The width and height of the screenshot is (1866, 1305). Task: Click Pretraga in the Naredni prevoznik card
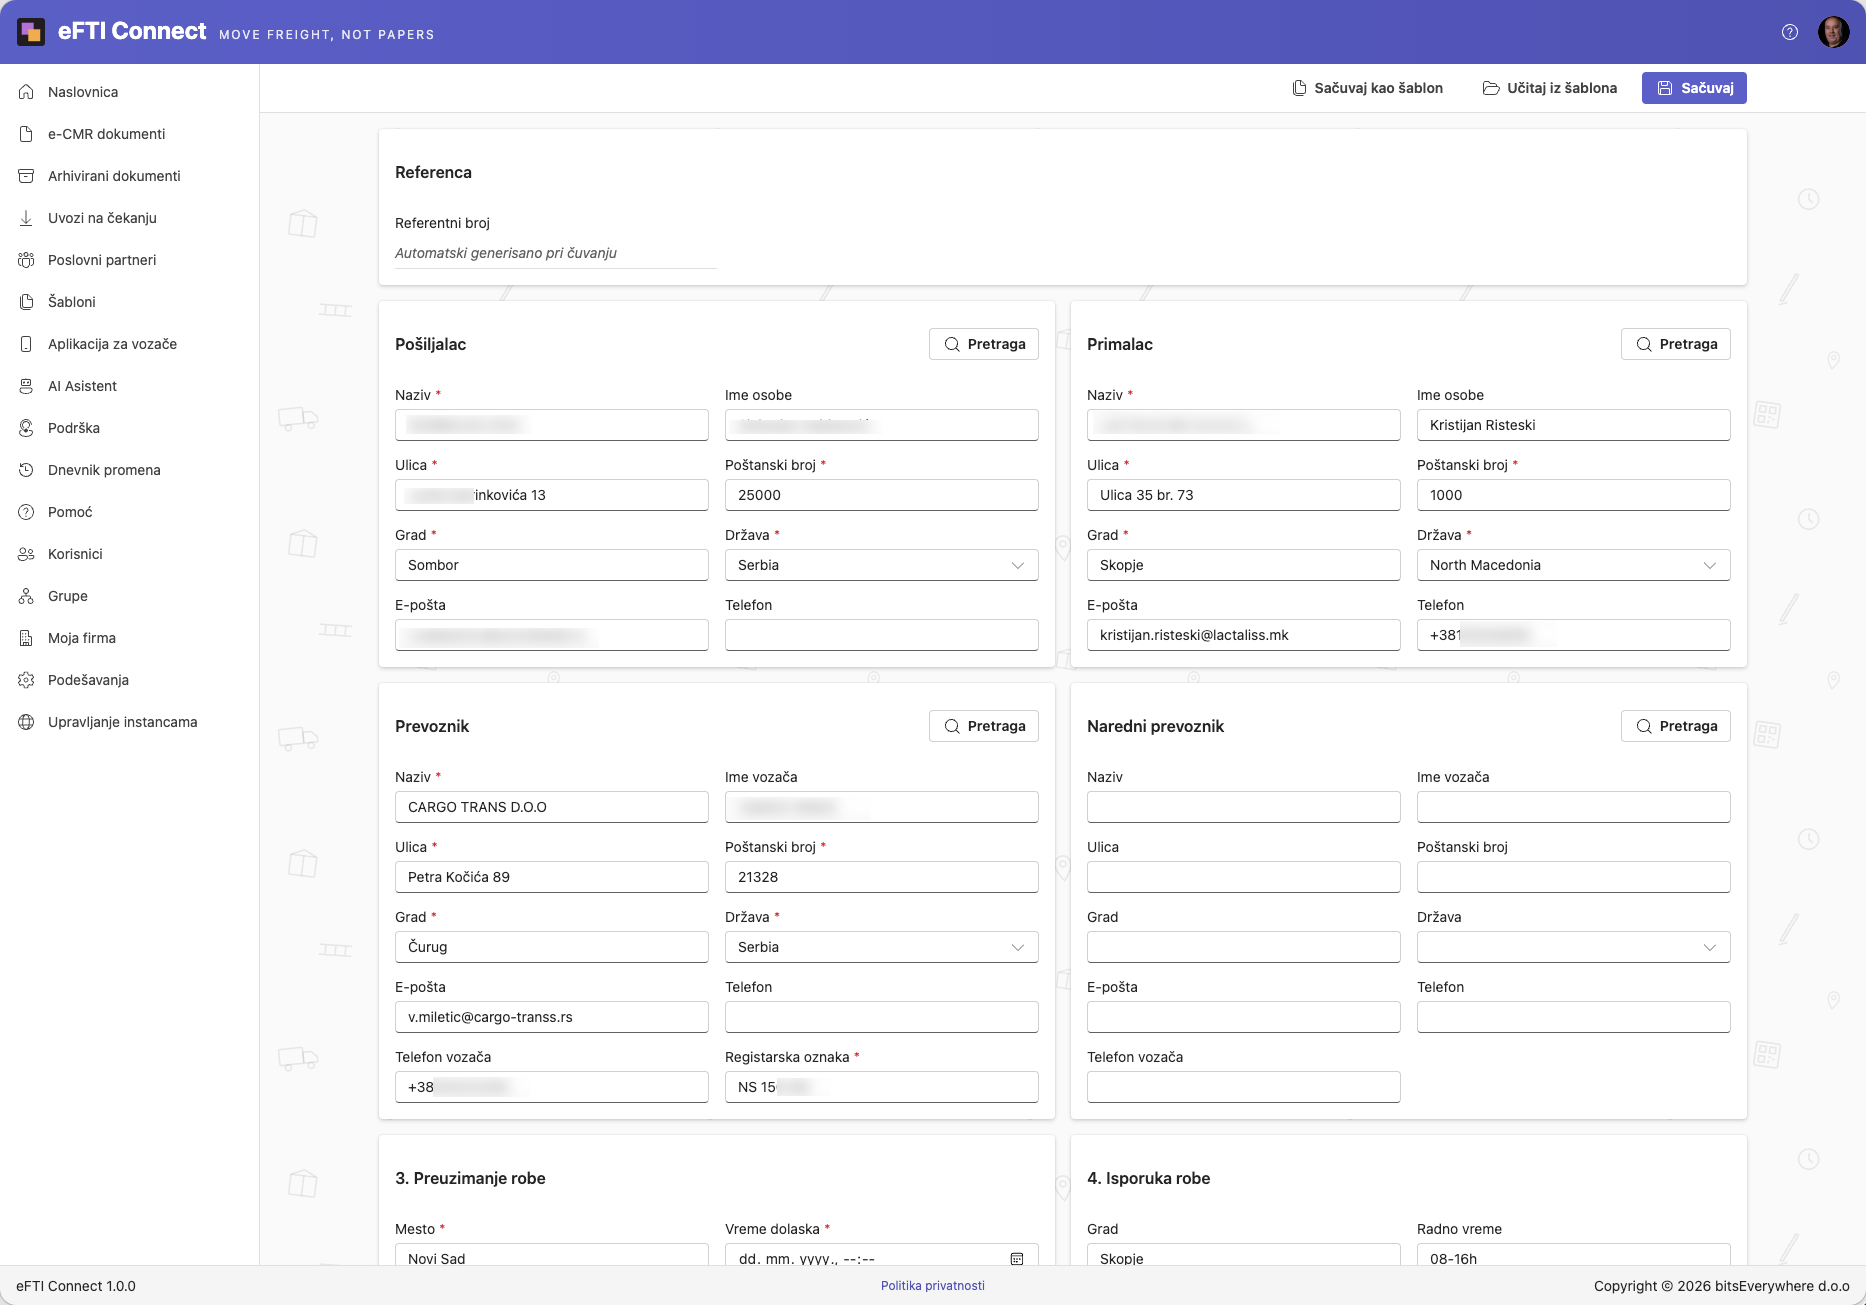pyautogui.click(x=1676, y=726)
